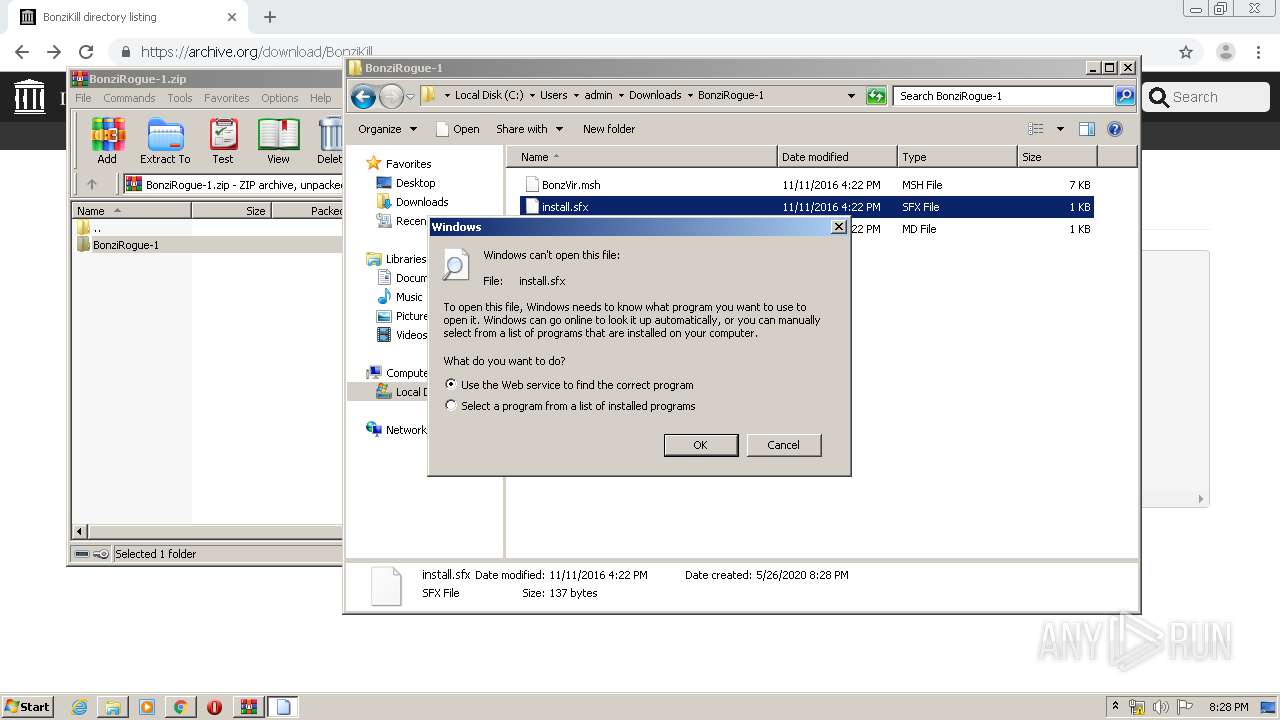
Task: Click Open button in Explorer toolbar
Action: click(458, 129)
